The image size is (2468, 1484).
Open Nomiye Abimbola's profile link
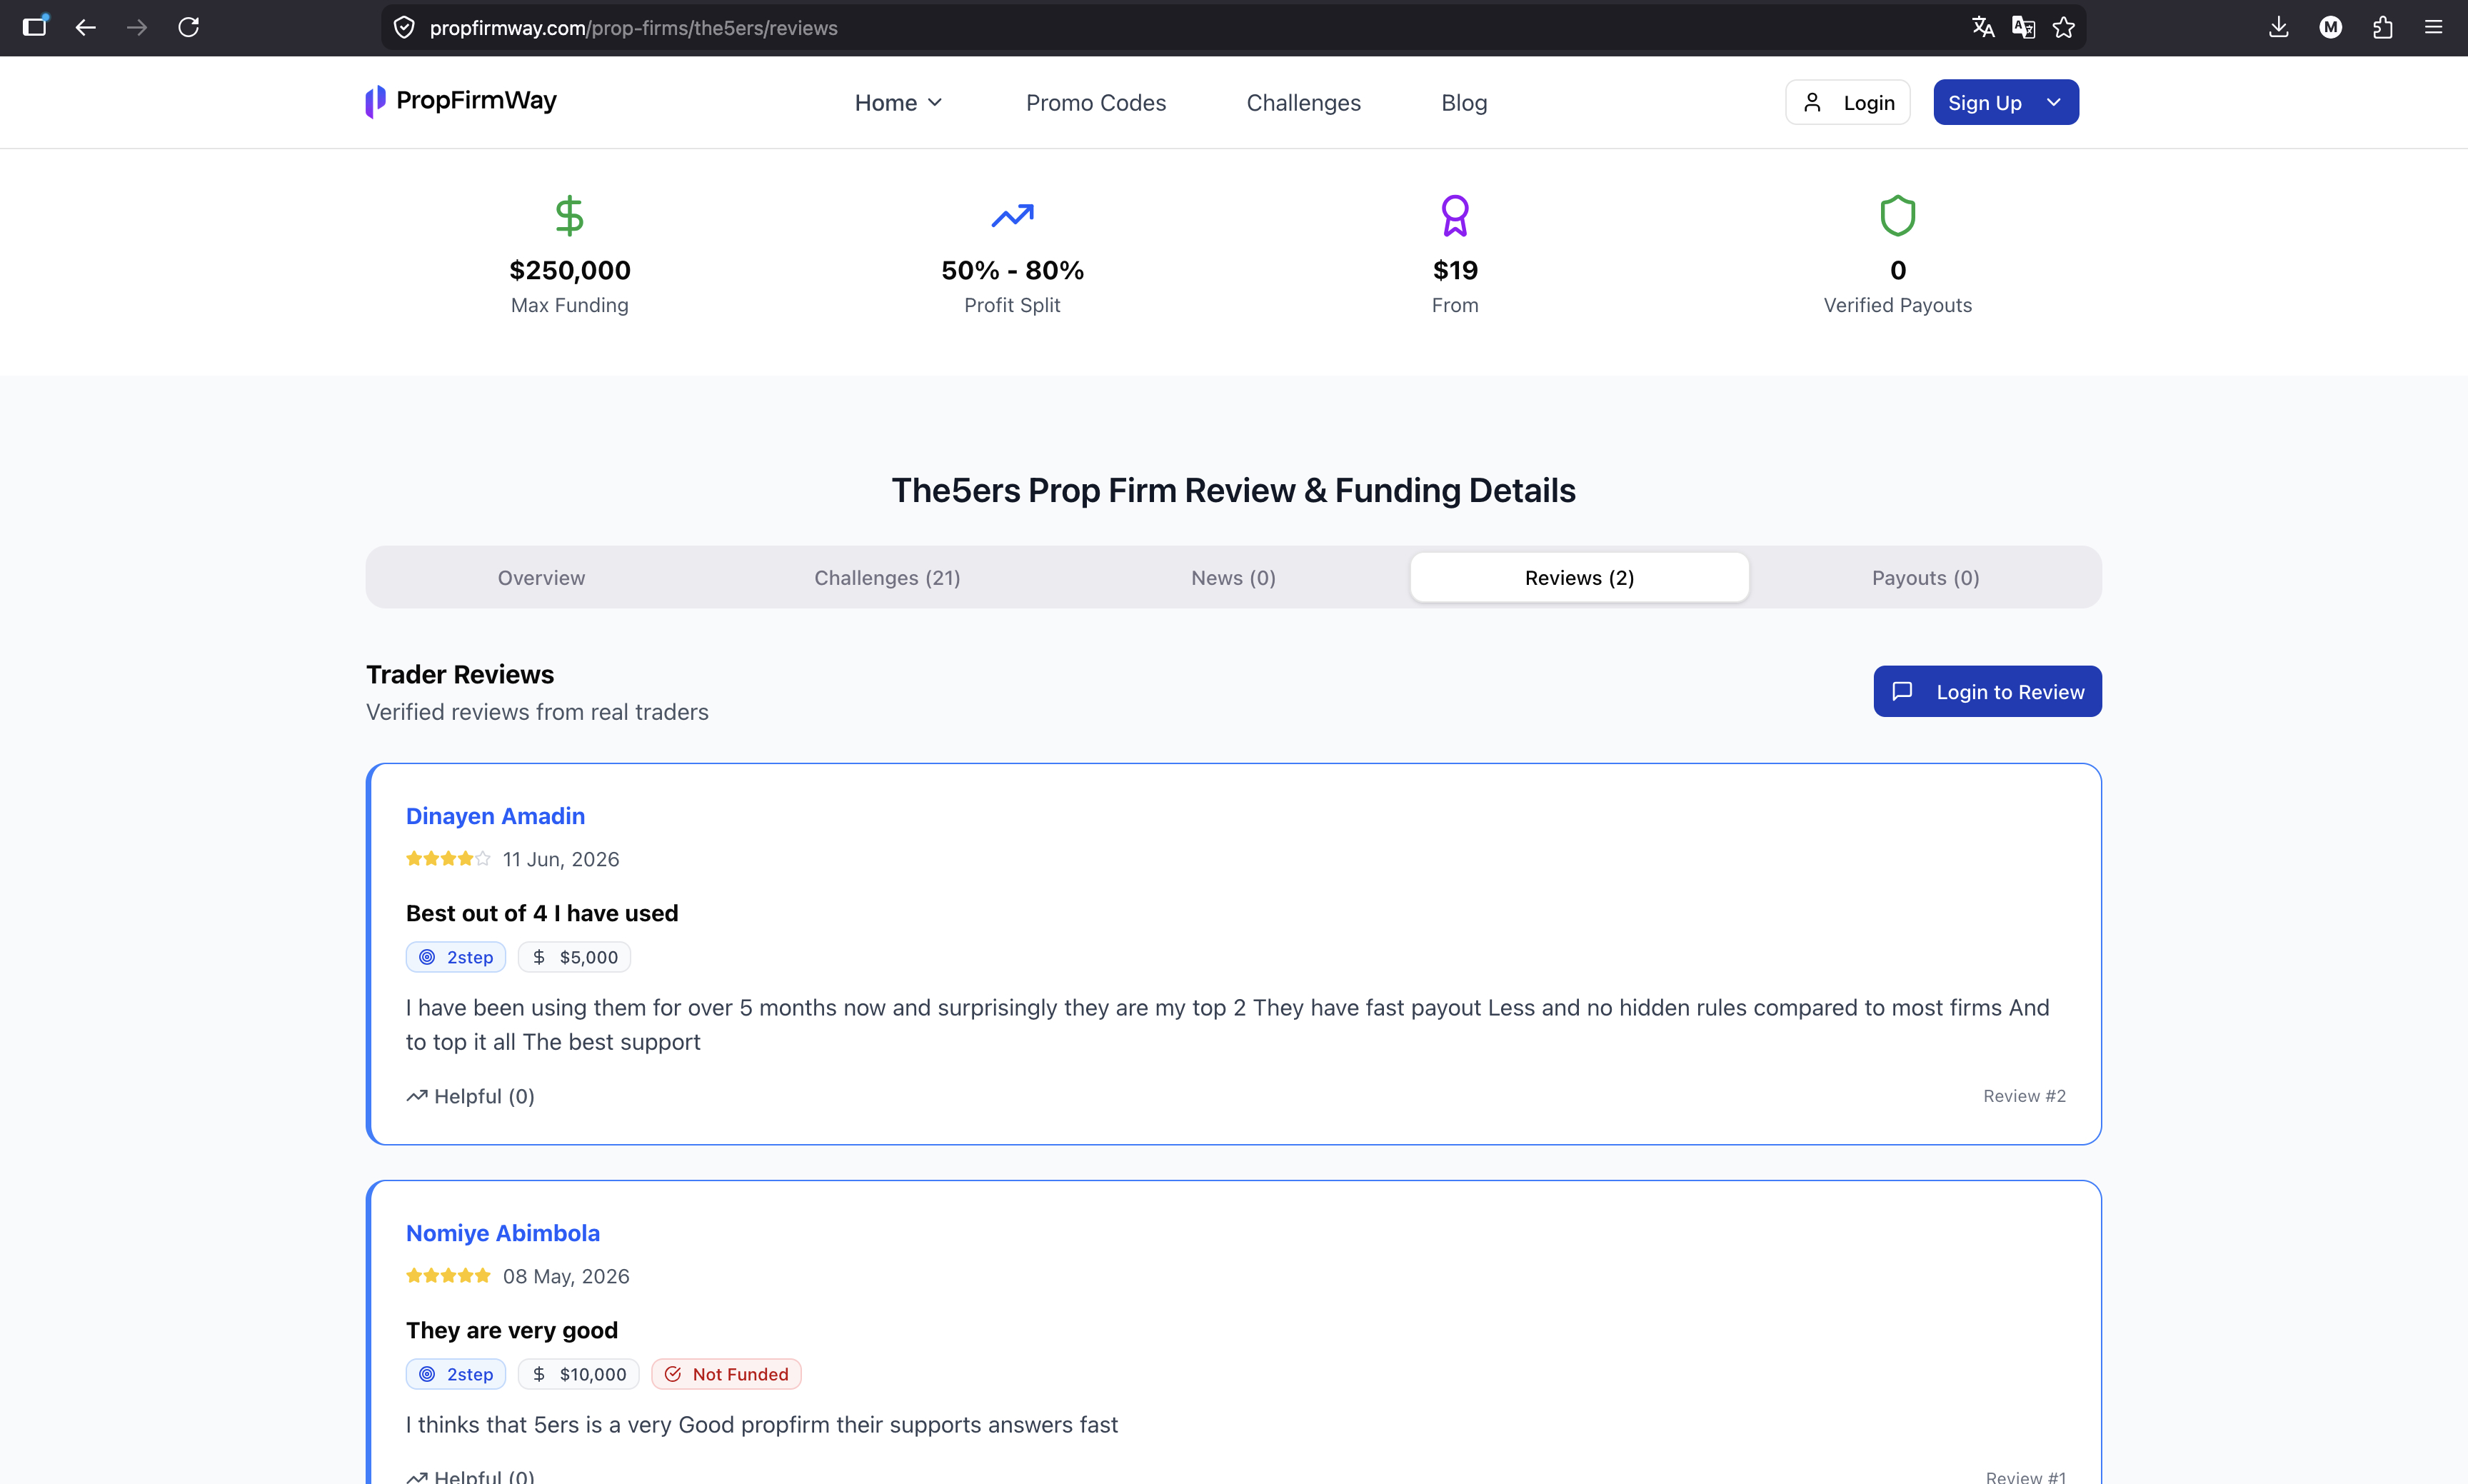click(502, 1232)
